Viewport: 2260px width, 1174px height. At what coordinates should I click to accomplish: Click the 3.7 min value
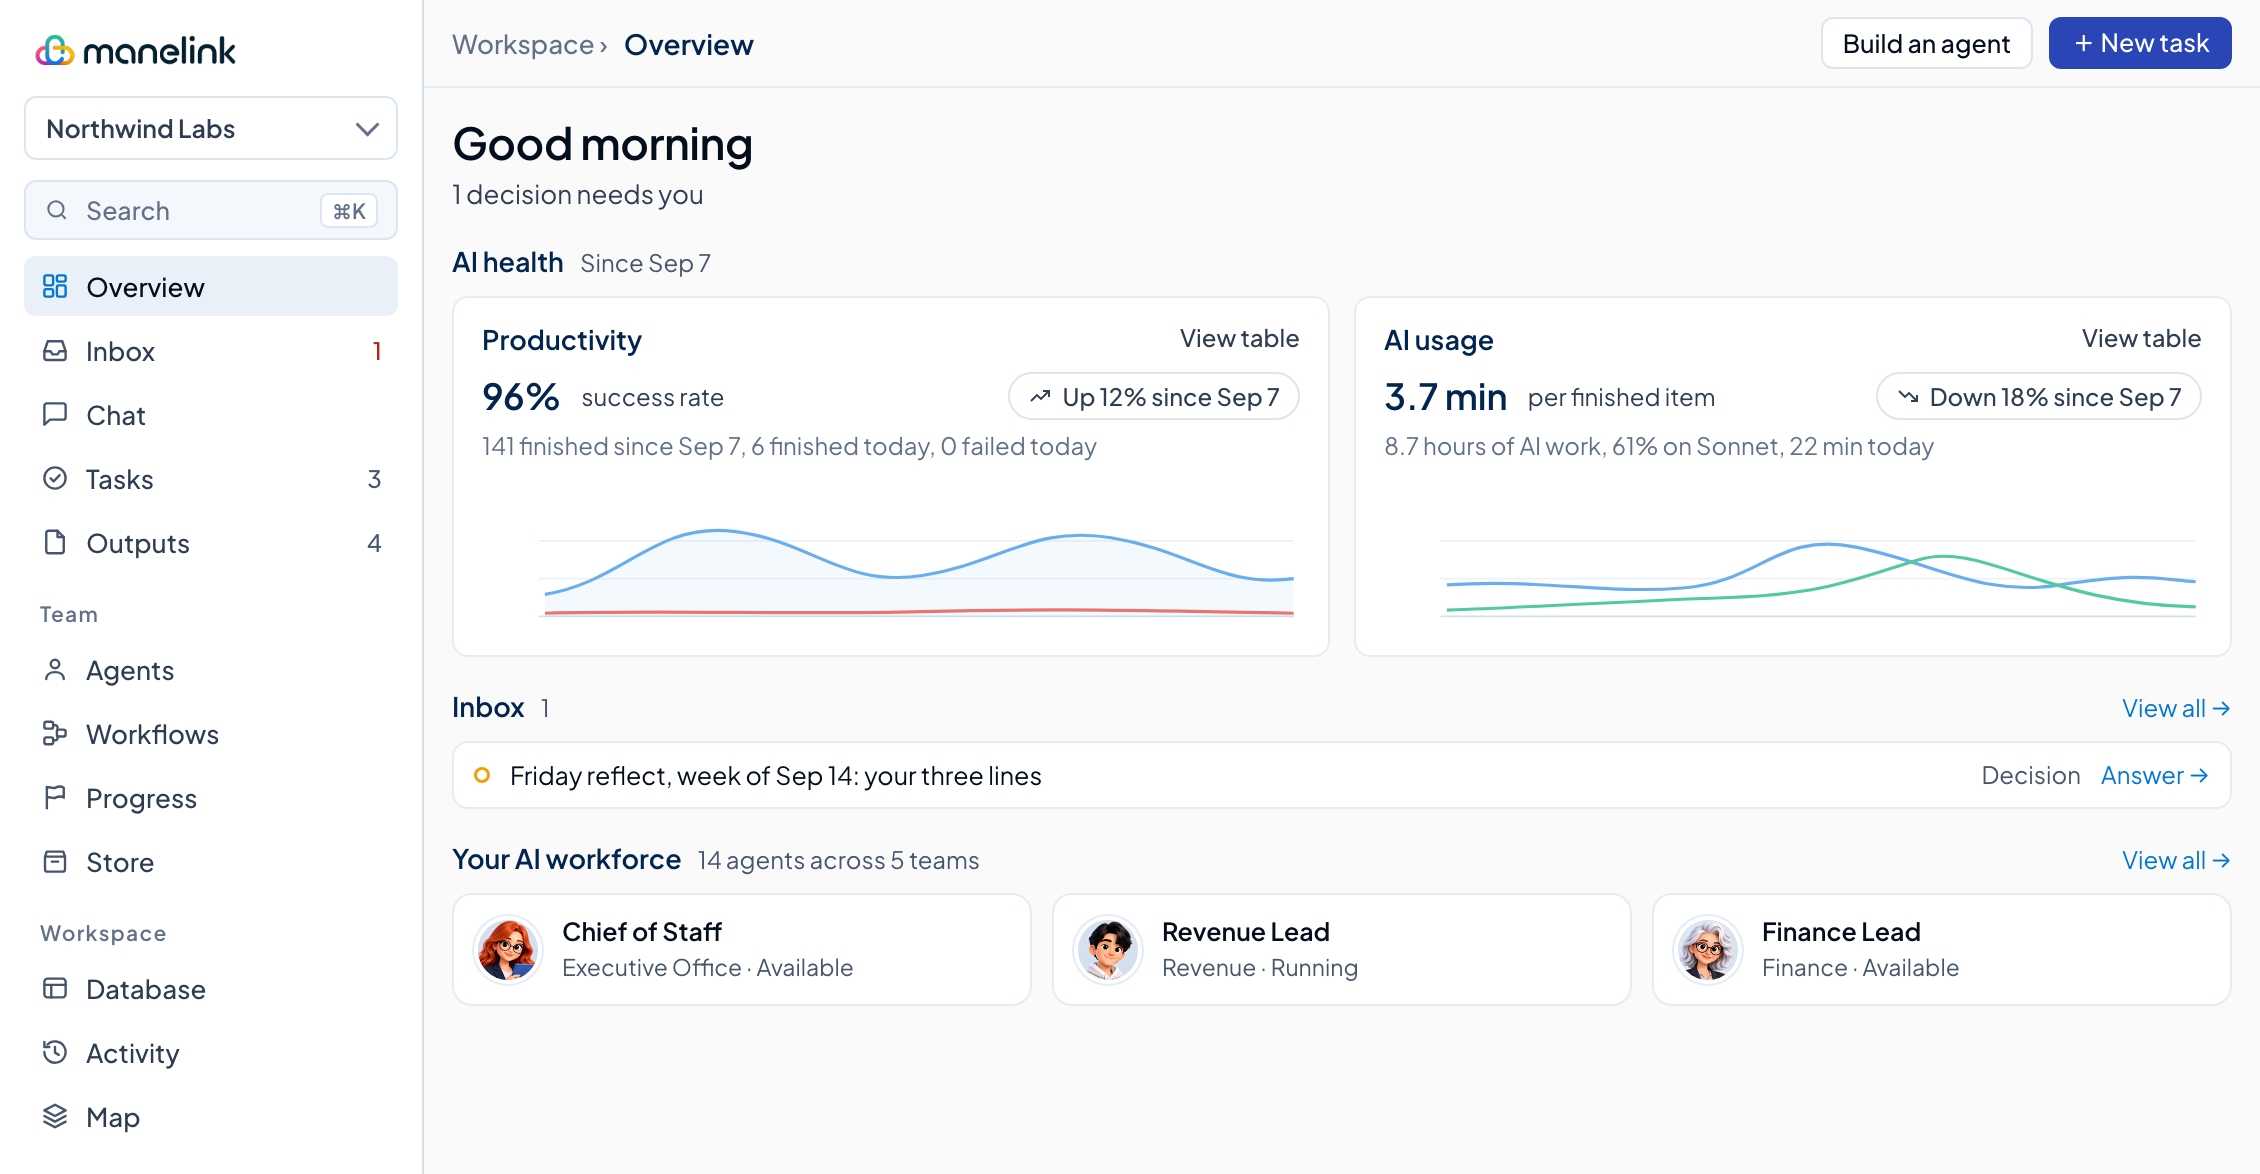[1445, 397]
